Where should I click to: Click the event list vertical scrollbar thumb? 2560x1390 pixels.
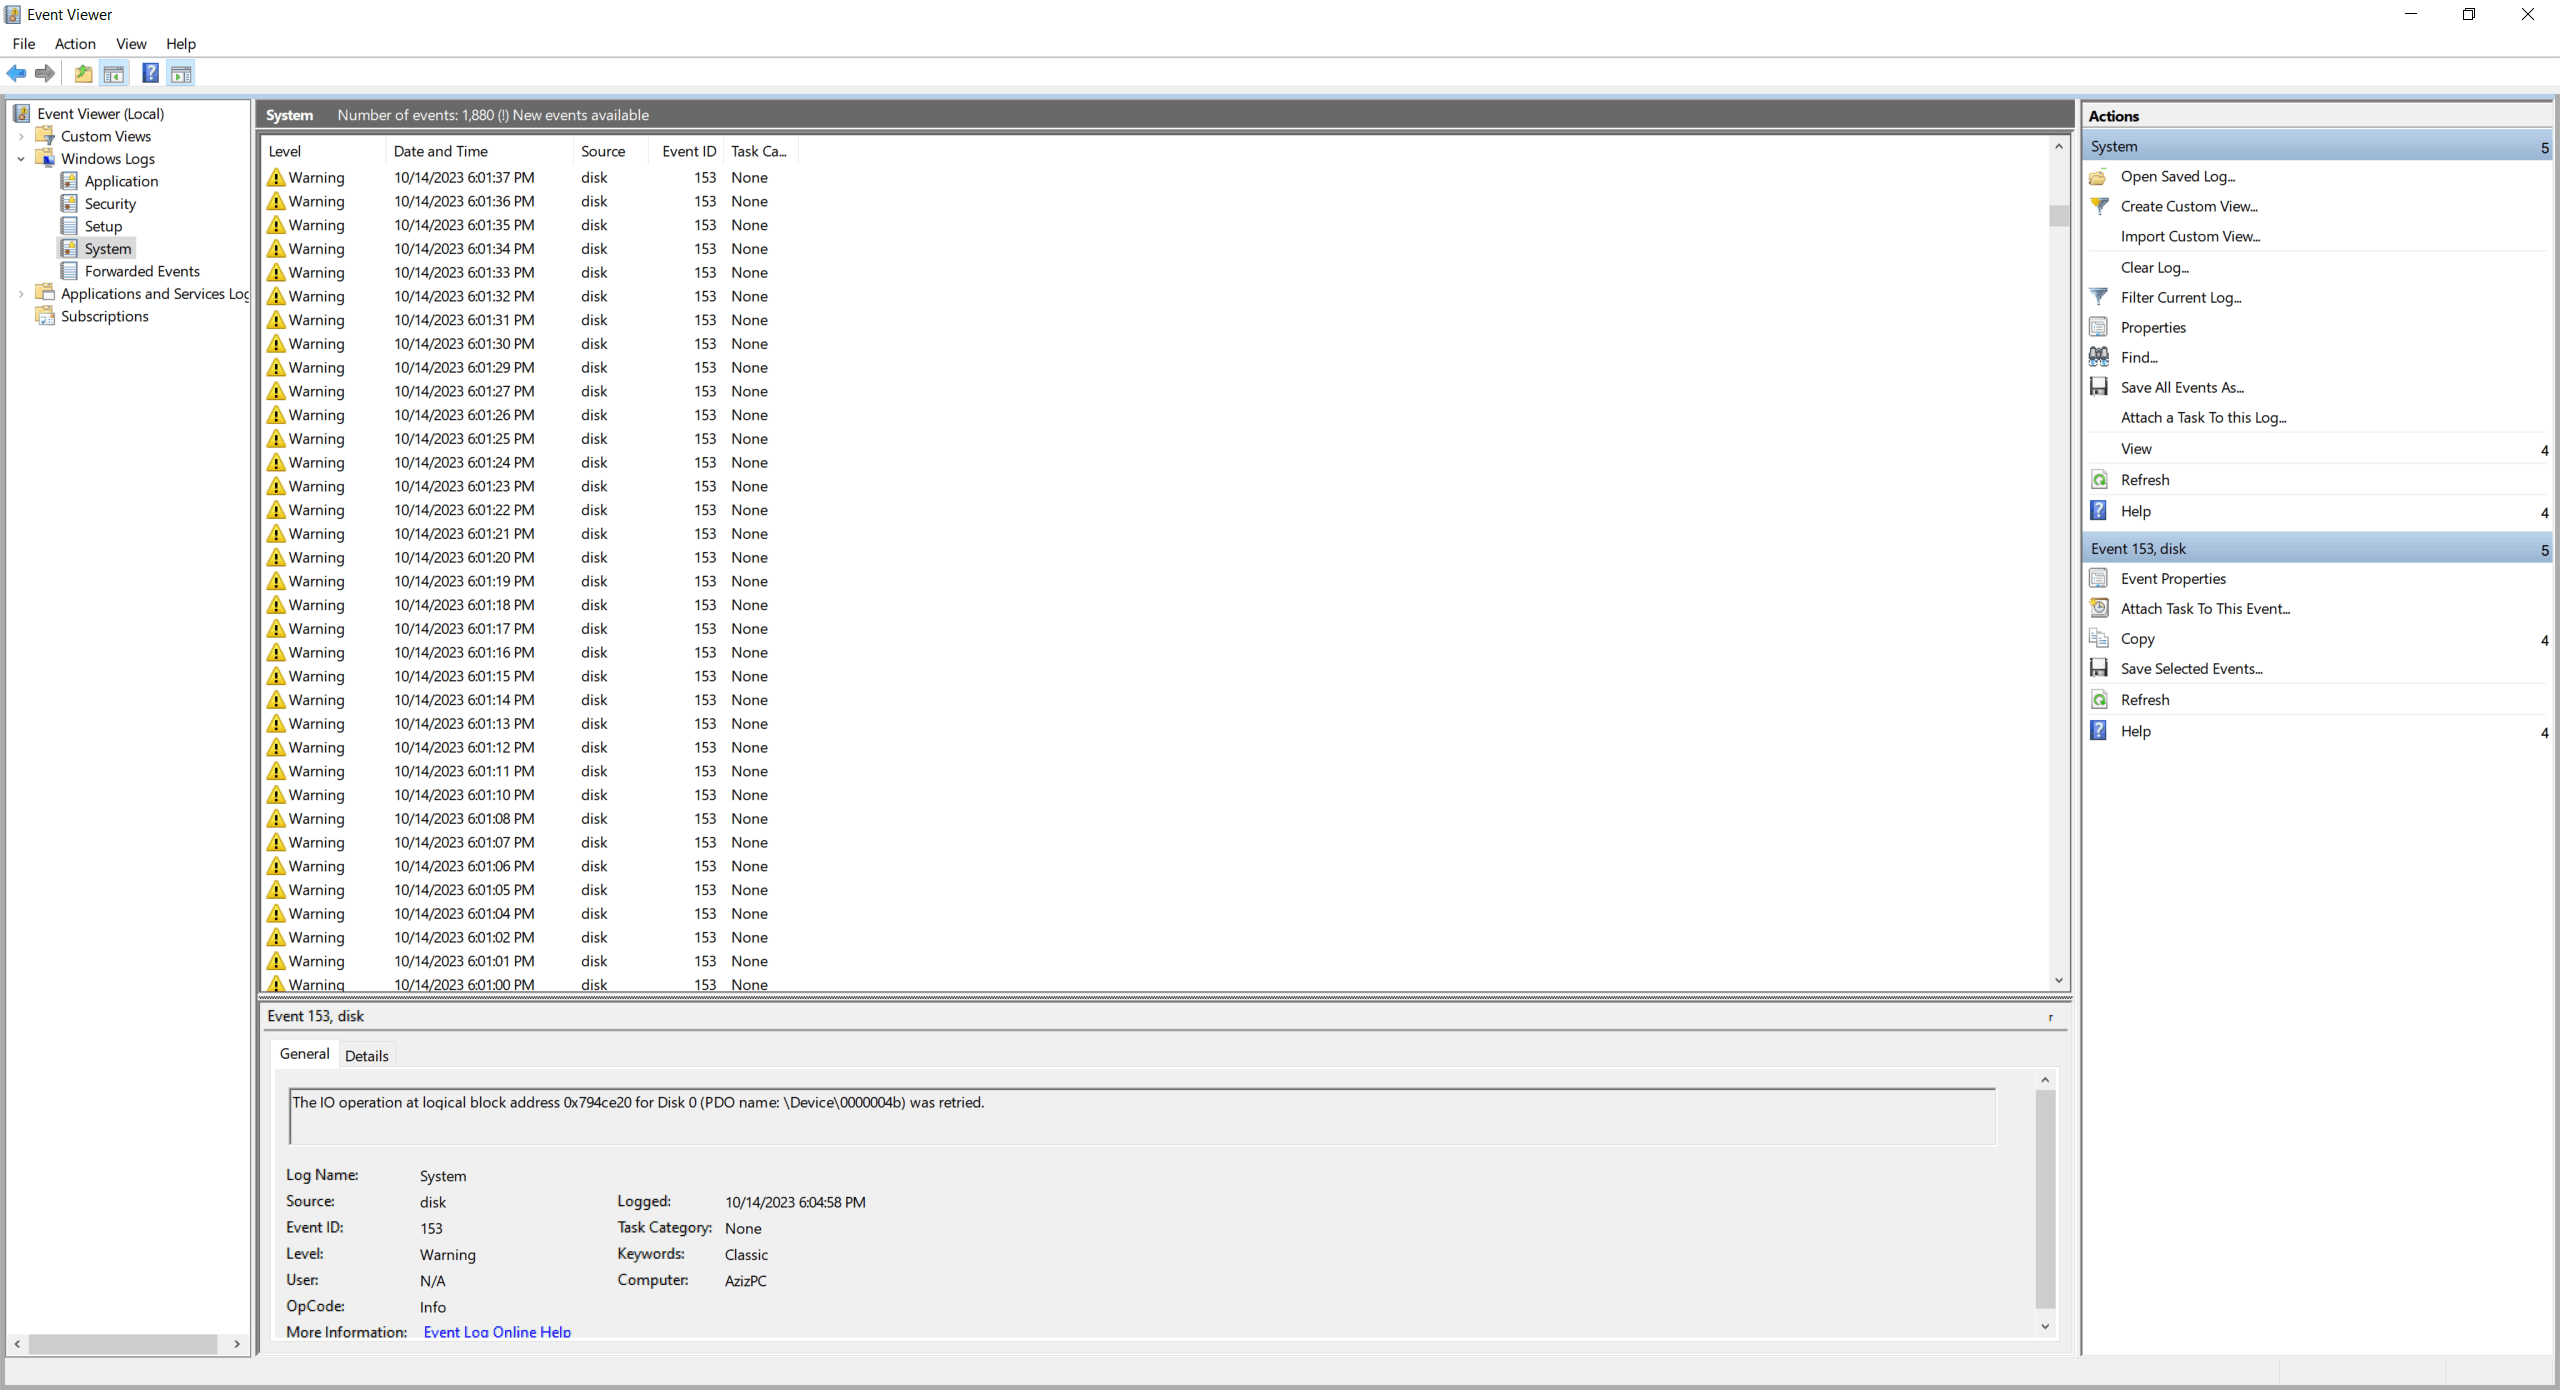coord(2058,215)
